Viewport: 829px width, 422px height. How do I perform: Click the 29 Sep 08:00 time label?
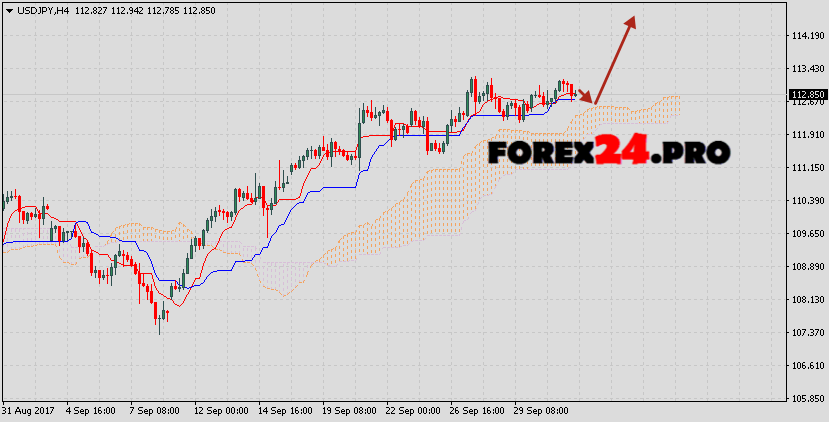pyautogui.click(x=540, y=411)
